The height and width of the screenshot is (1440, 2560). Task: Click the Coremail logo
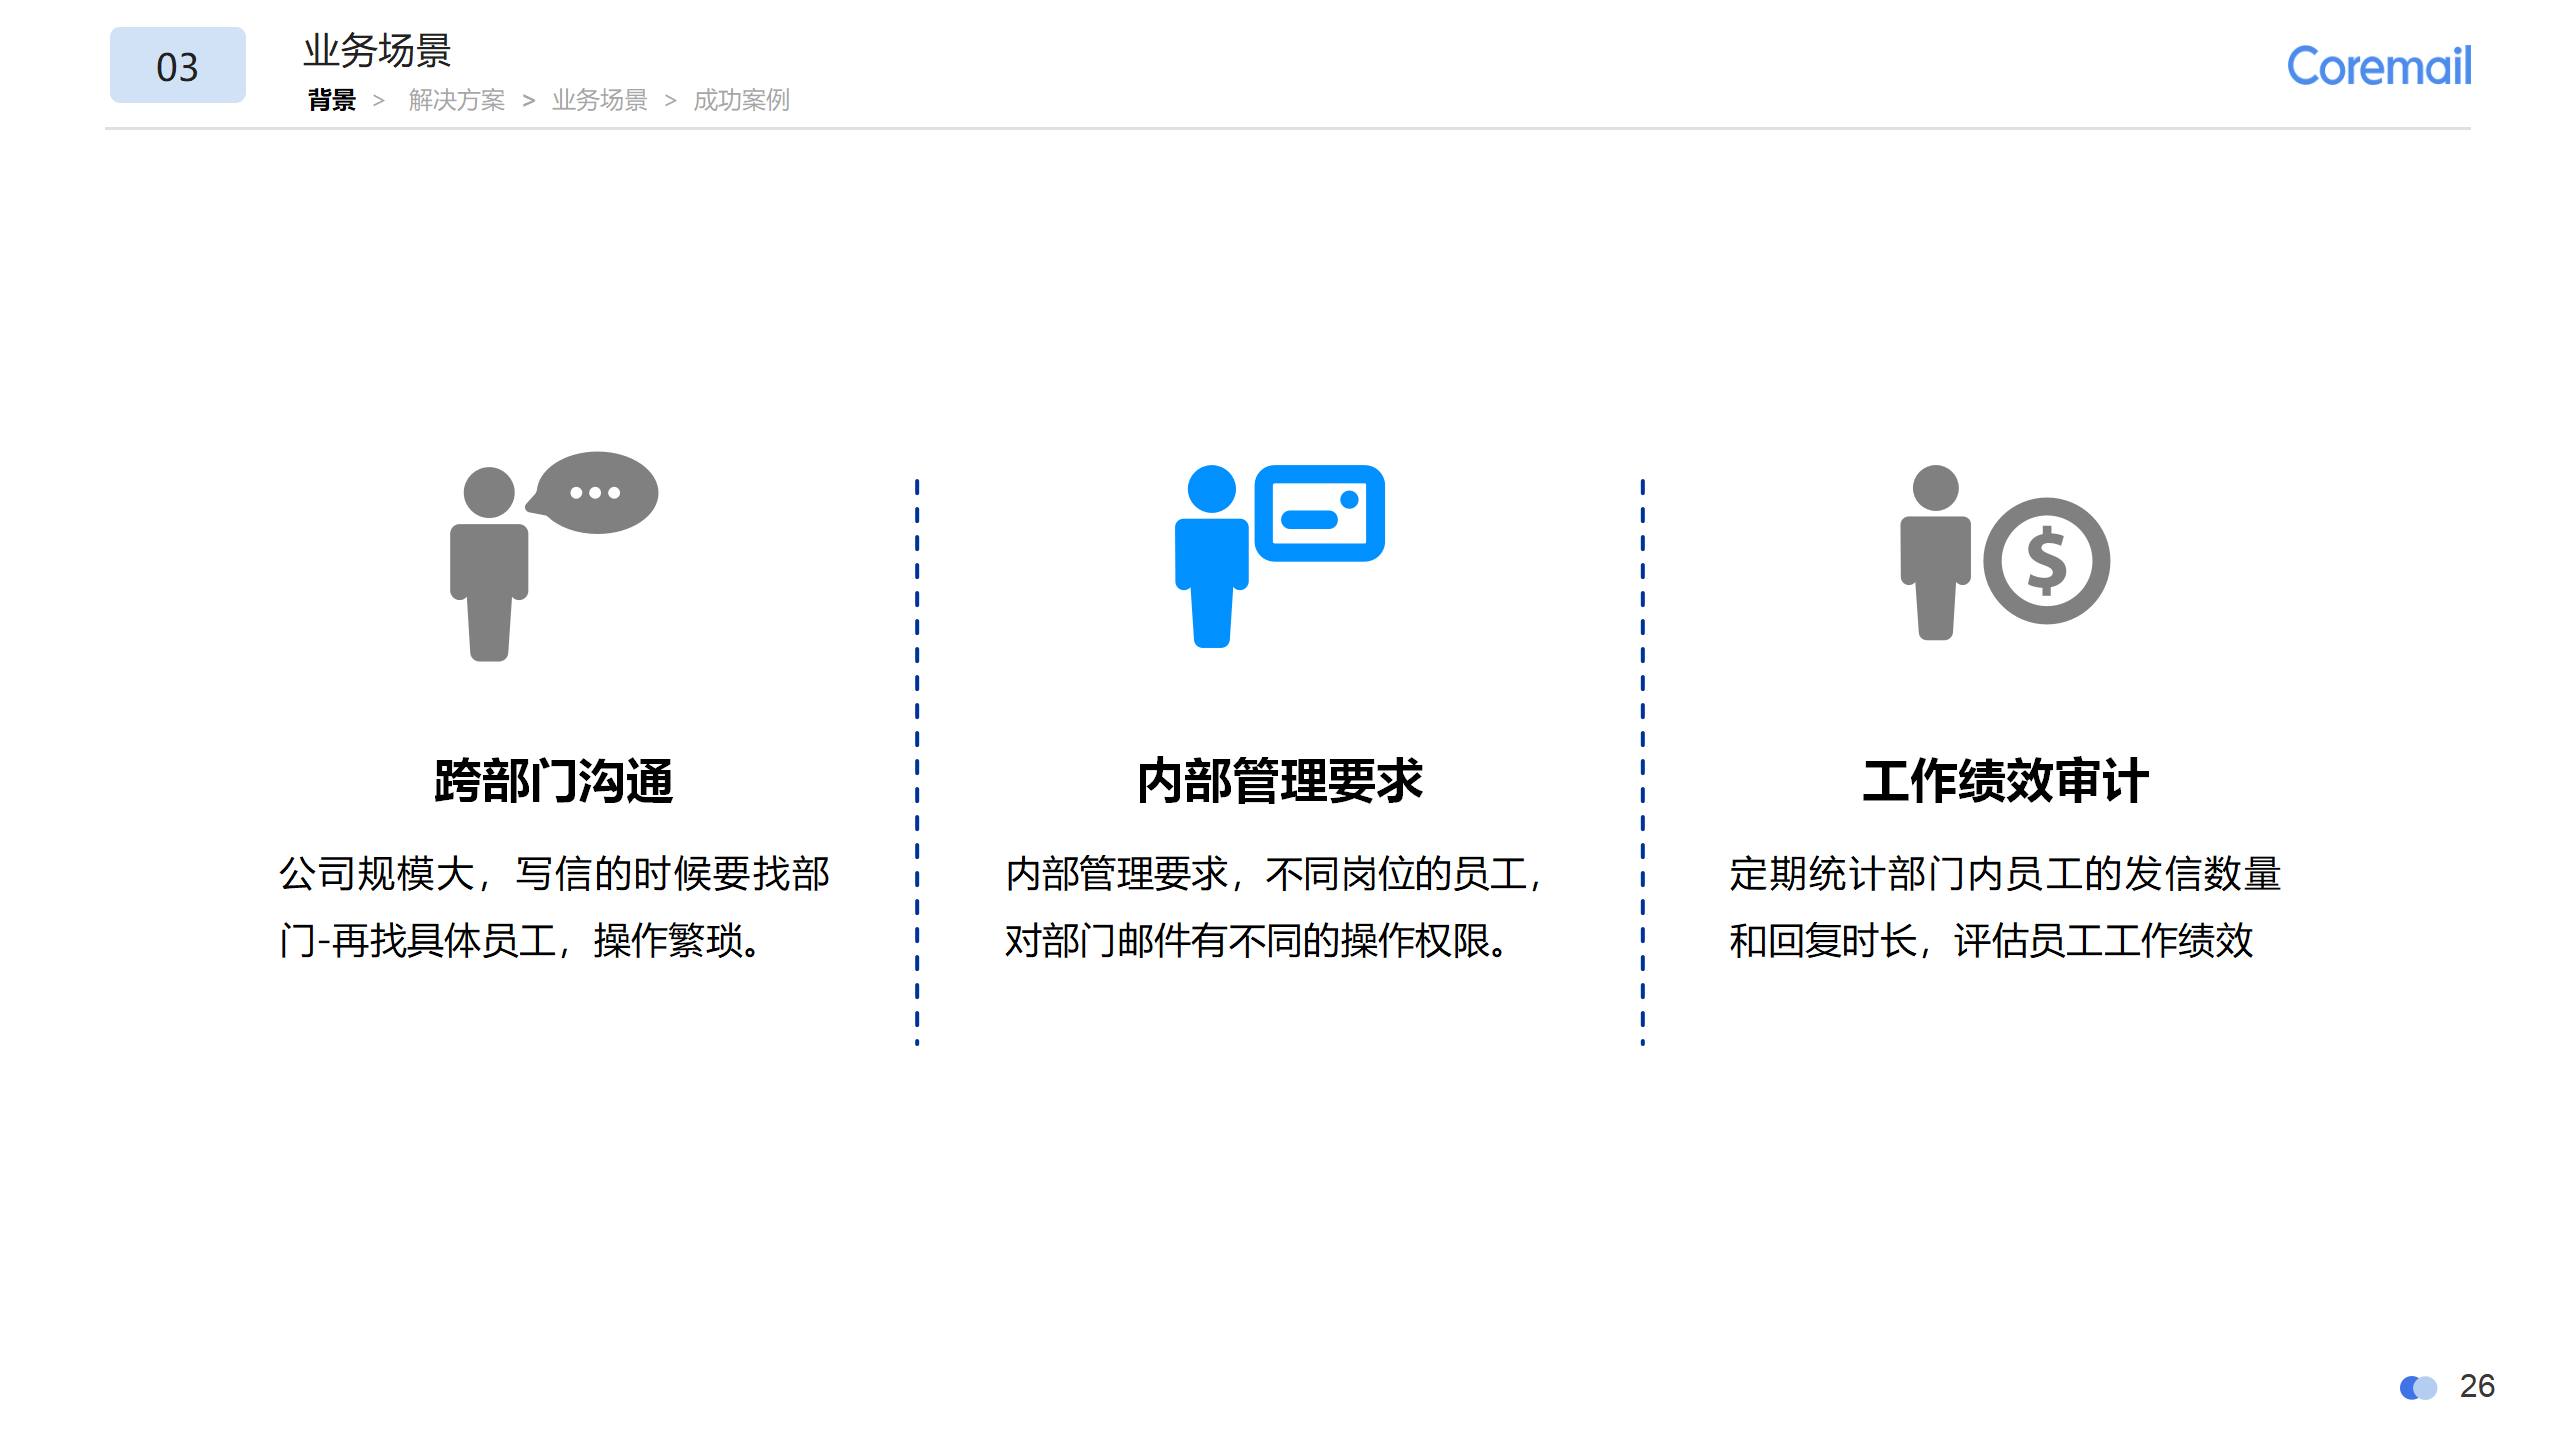pyautogui.click(x=2378, y=67)
